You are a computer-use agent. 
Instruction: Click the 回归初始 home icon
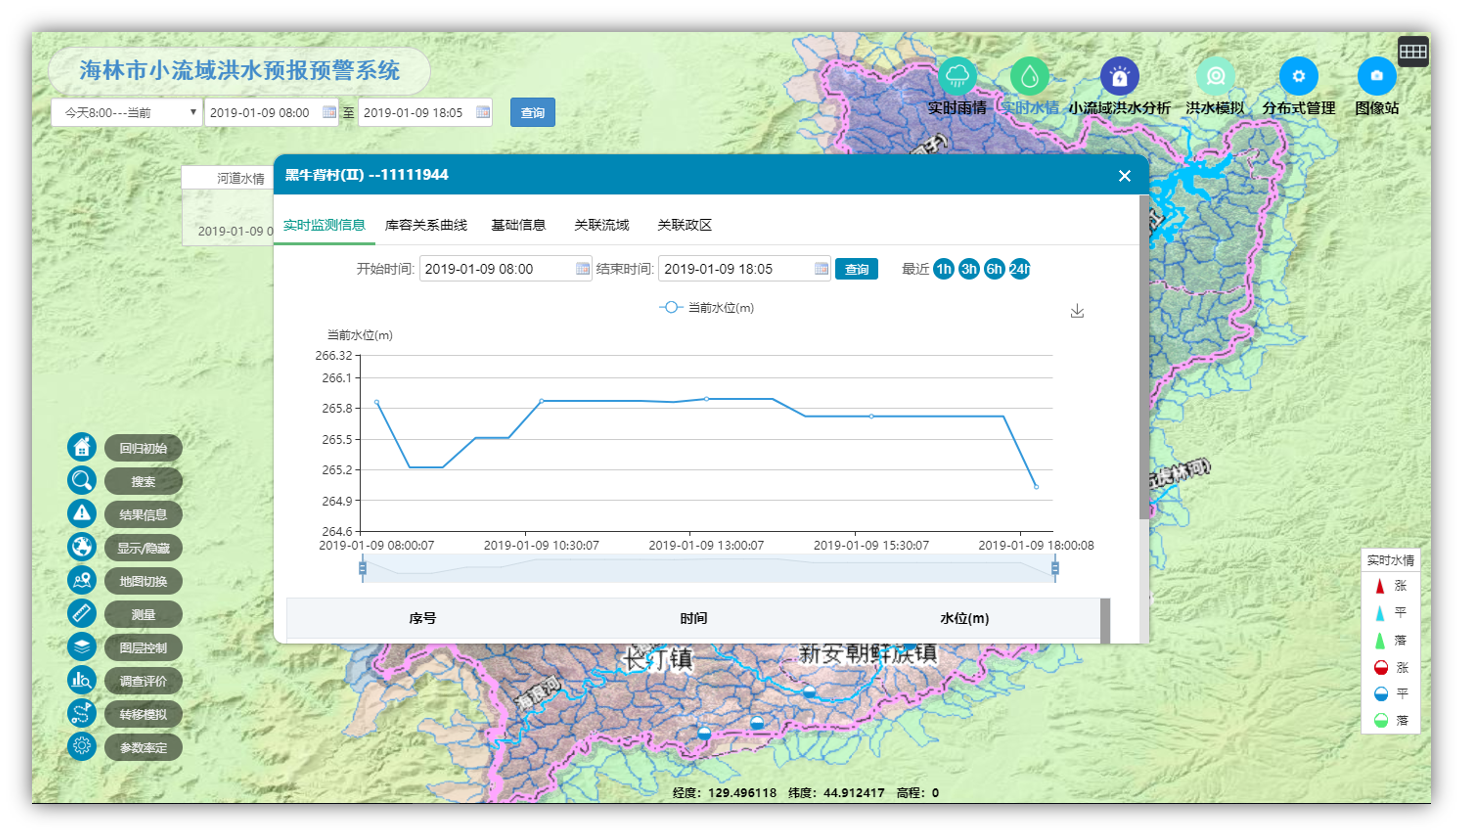[x=82, y=447]
